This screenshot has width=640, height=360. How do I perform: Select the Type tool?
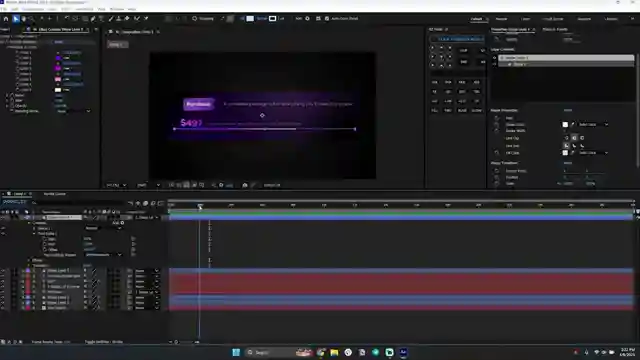102,19
